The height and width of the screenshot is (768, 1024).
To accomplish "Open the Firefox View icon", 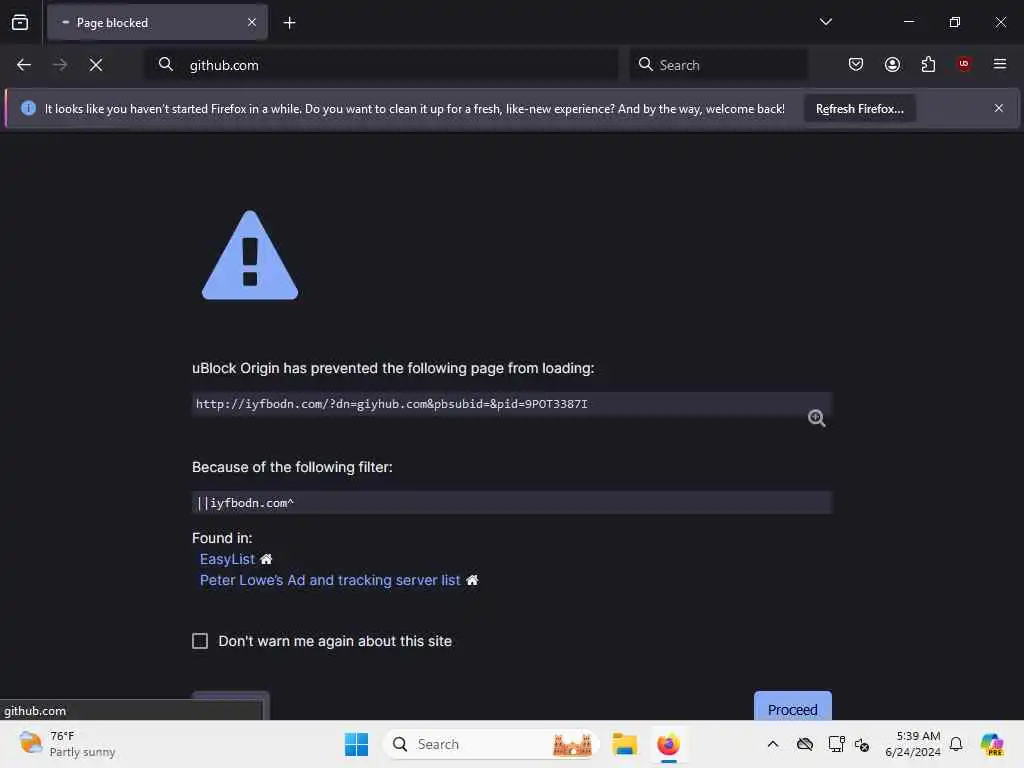I will [x=20, y=23].
